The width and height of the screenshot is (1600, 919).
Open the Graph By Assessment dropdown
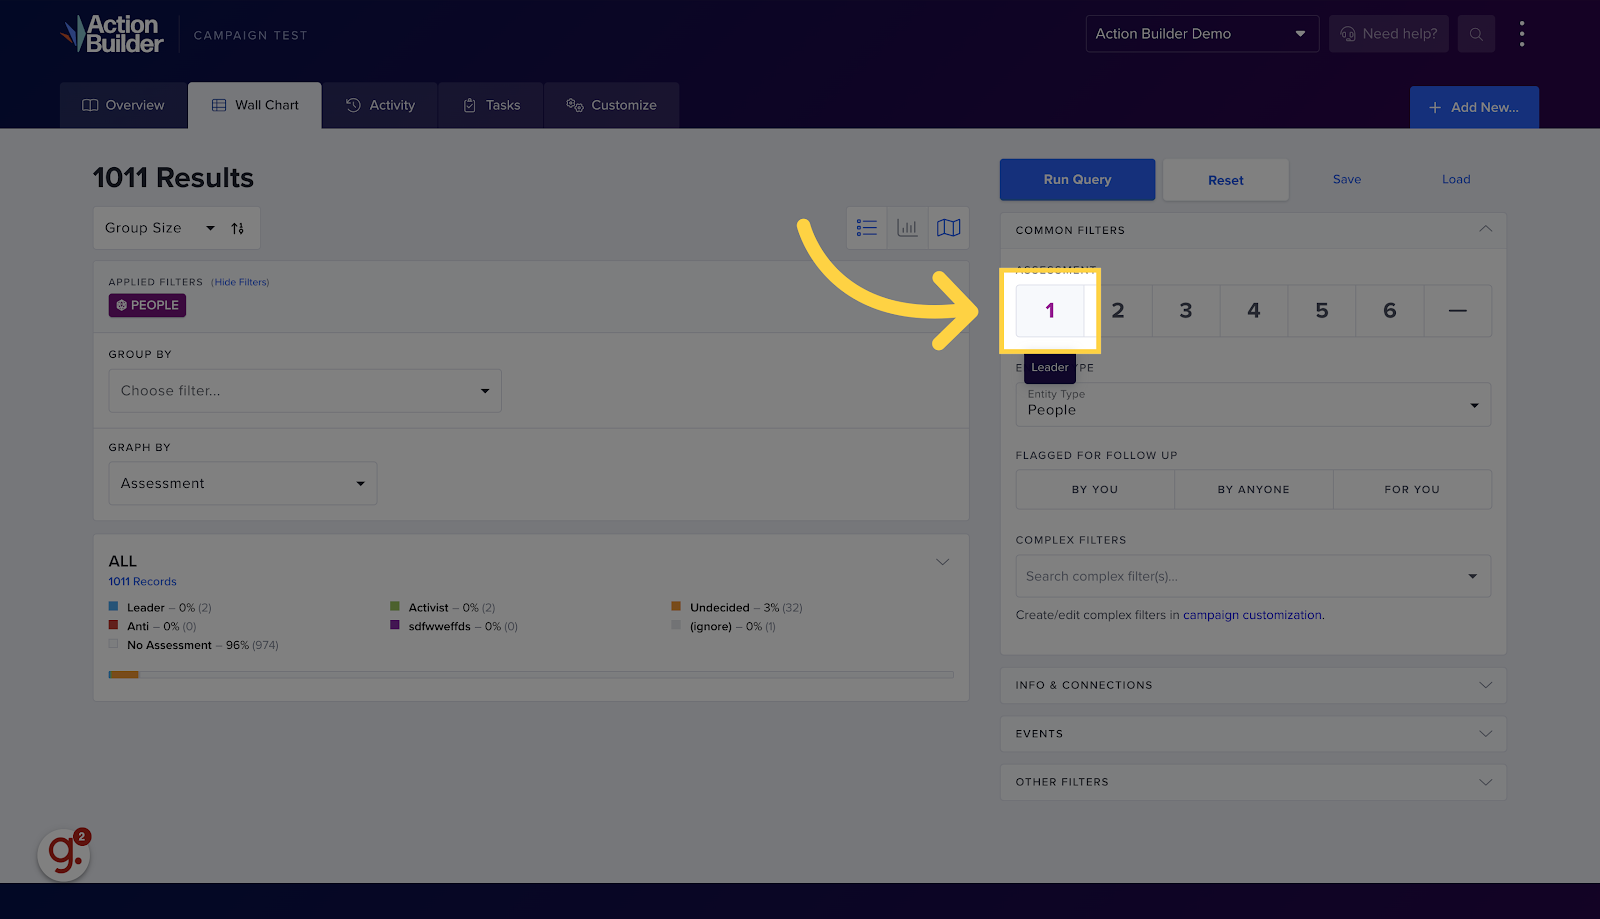click(x=242, y=484)
